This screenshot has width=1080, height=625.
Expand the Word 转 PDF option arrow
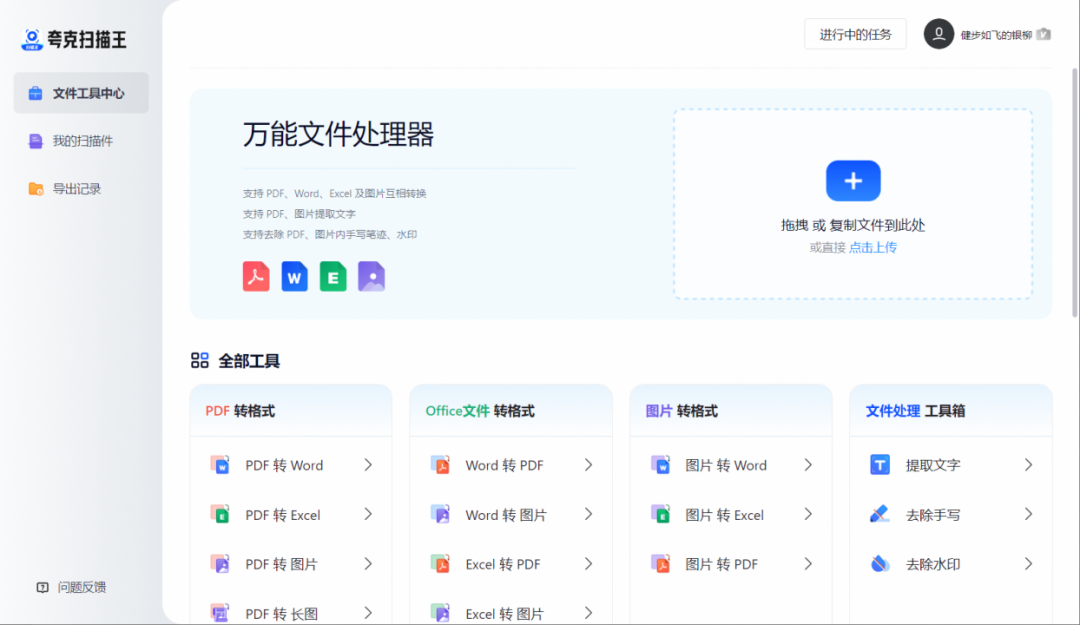pyautogui.click(x=588, y=464)
